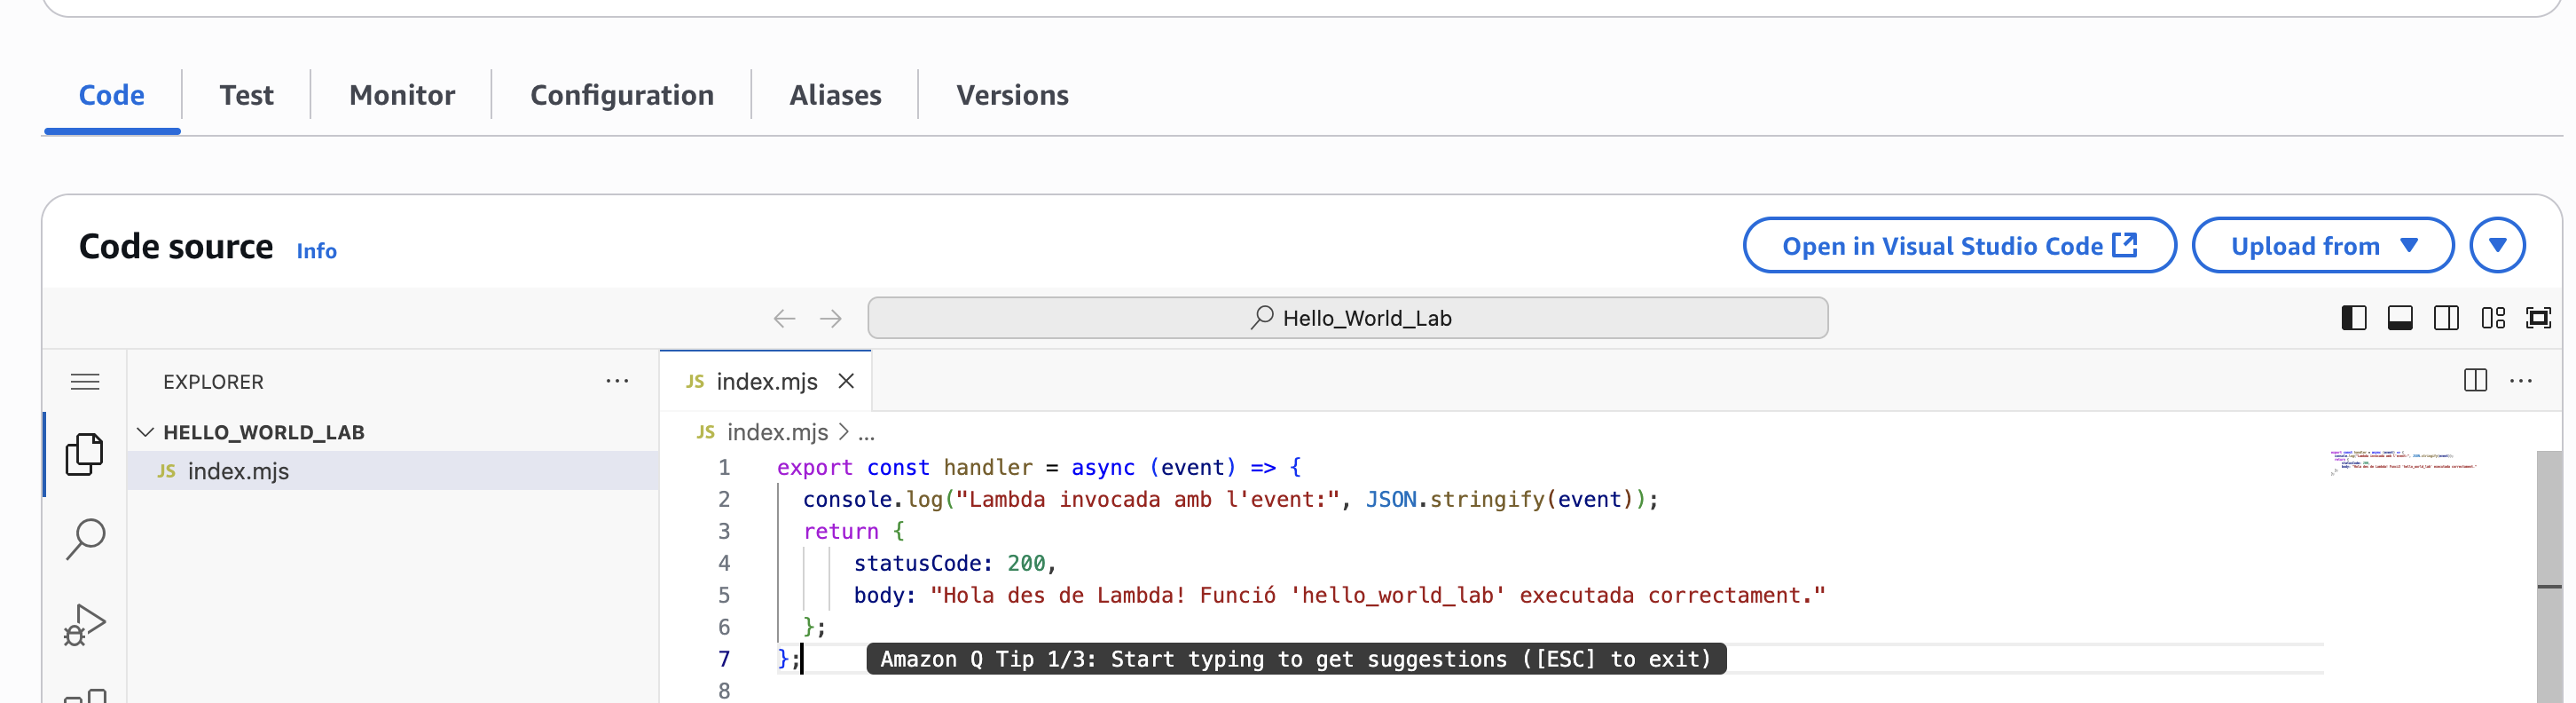Toggle the secondary side bar visibility

pyautogui.click(x=2446, y=318)
